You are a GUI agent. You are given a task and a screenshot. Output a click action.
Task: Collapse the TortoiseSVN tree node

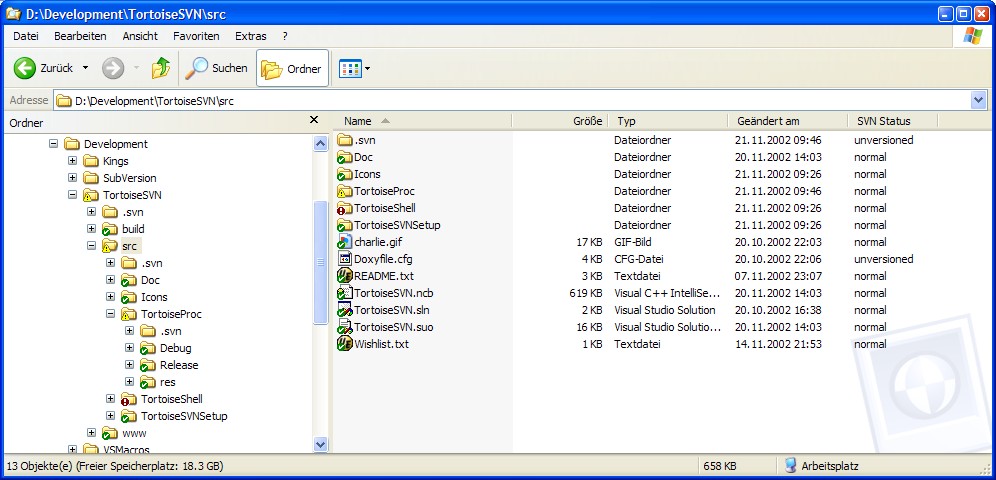tap(72, 195)
